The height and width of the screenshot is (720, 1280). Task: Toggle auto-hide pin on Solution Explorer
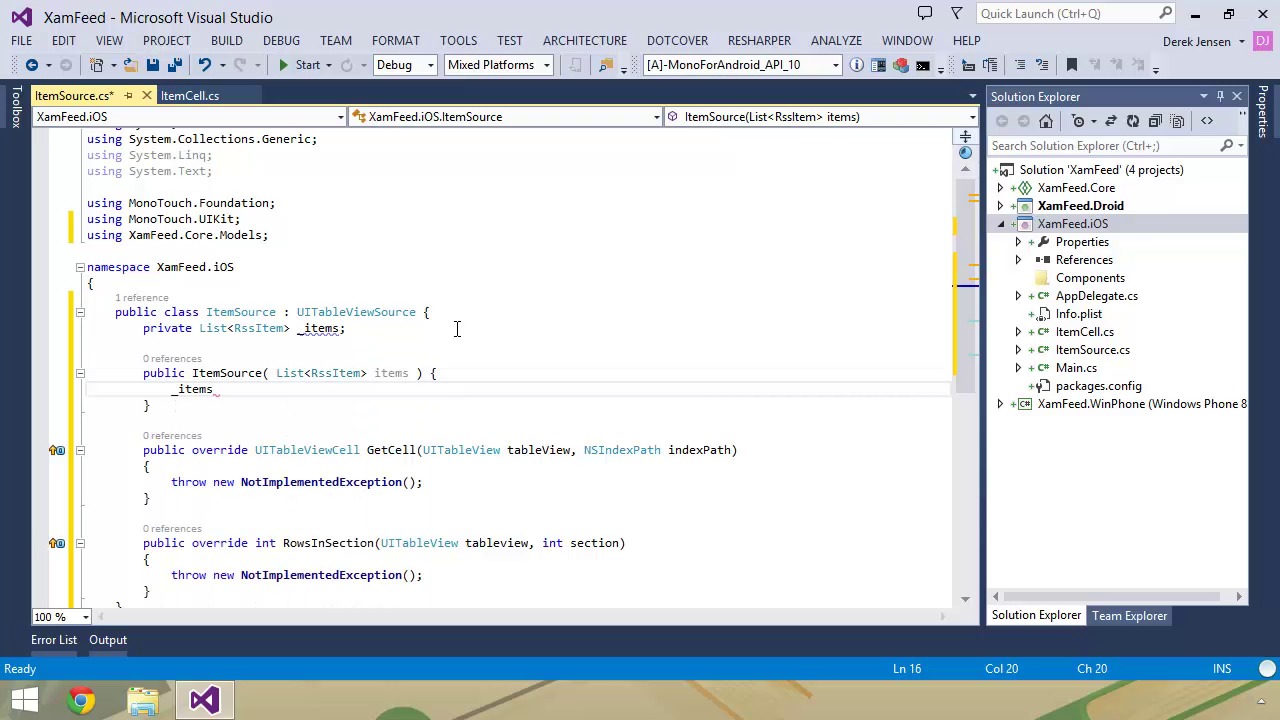(1220, 97)
